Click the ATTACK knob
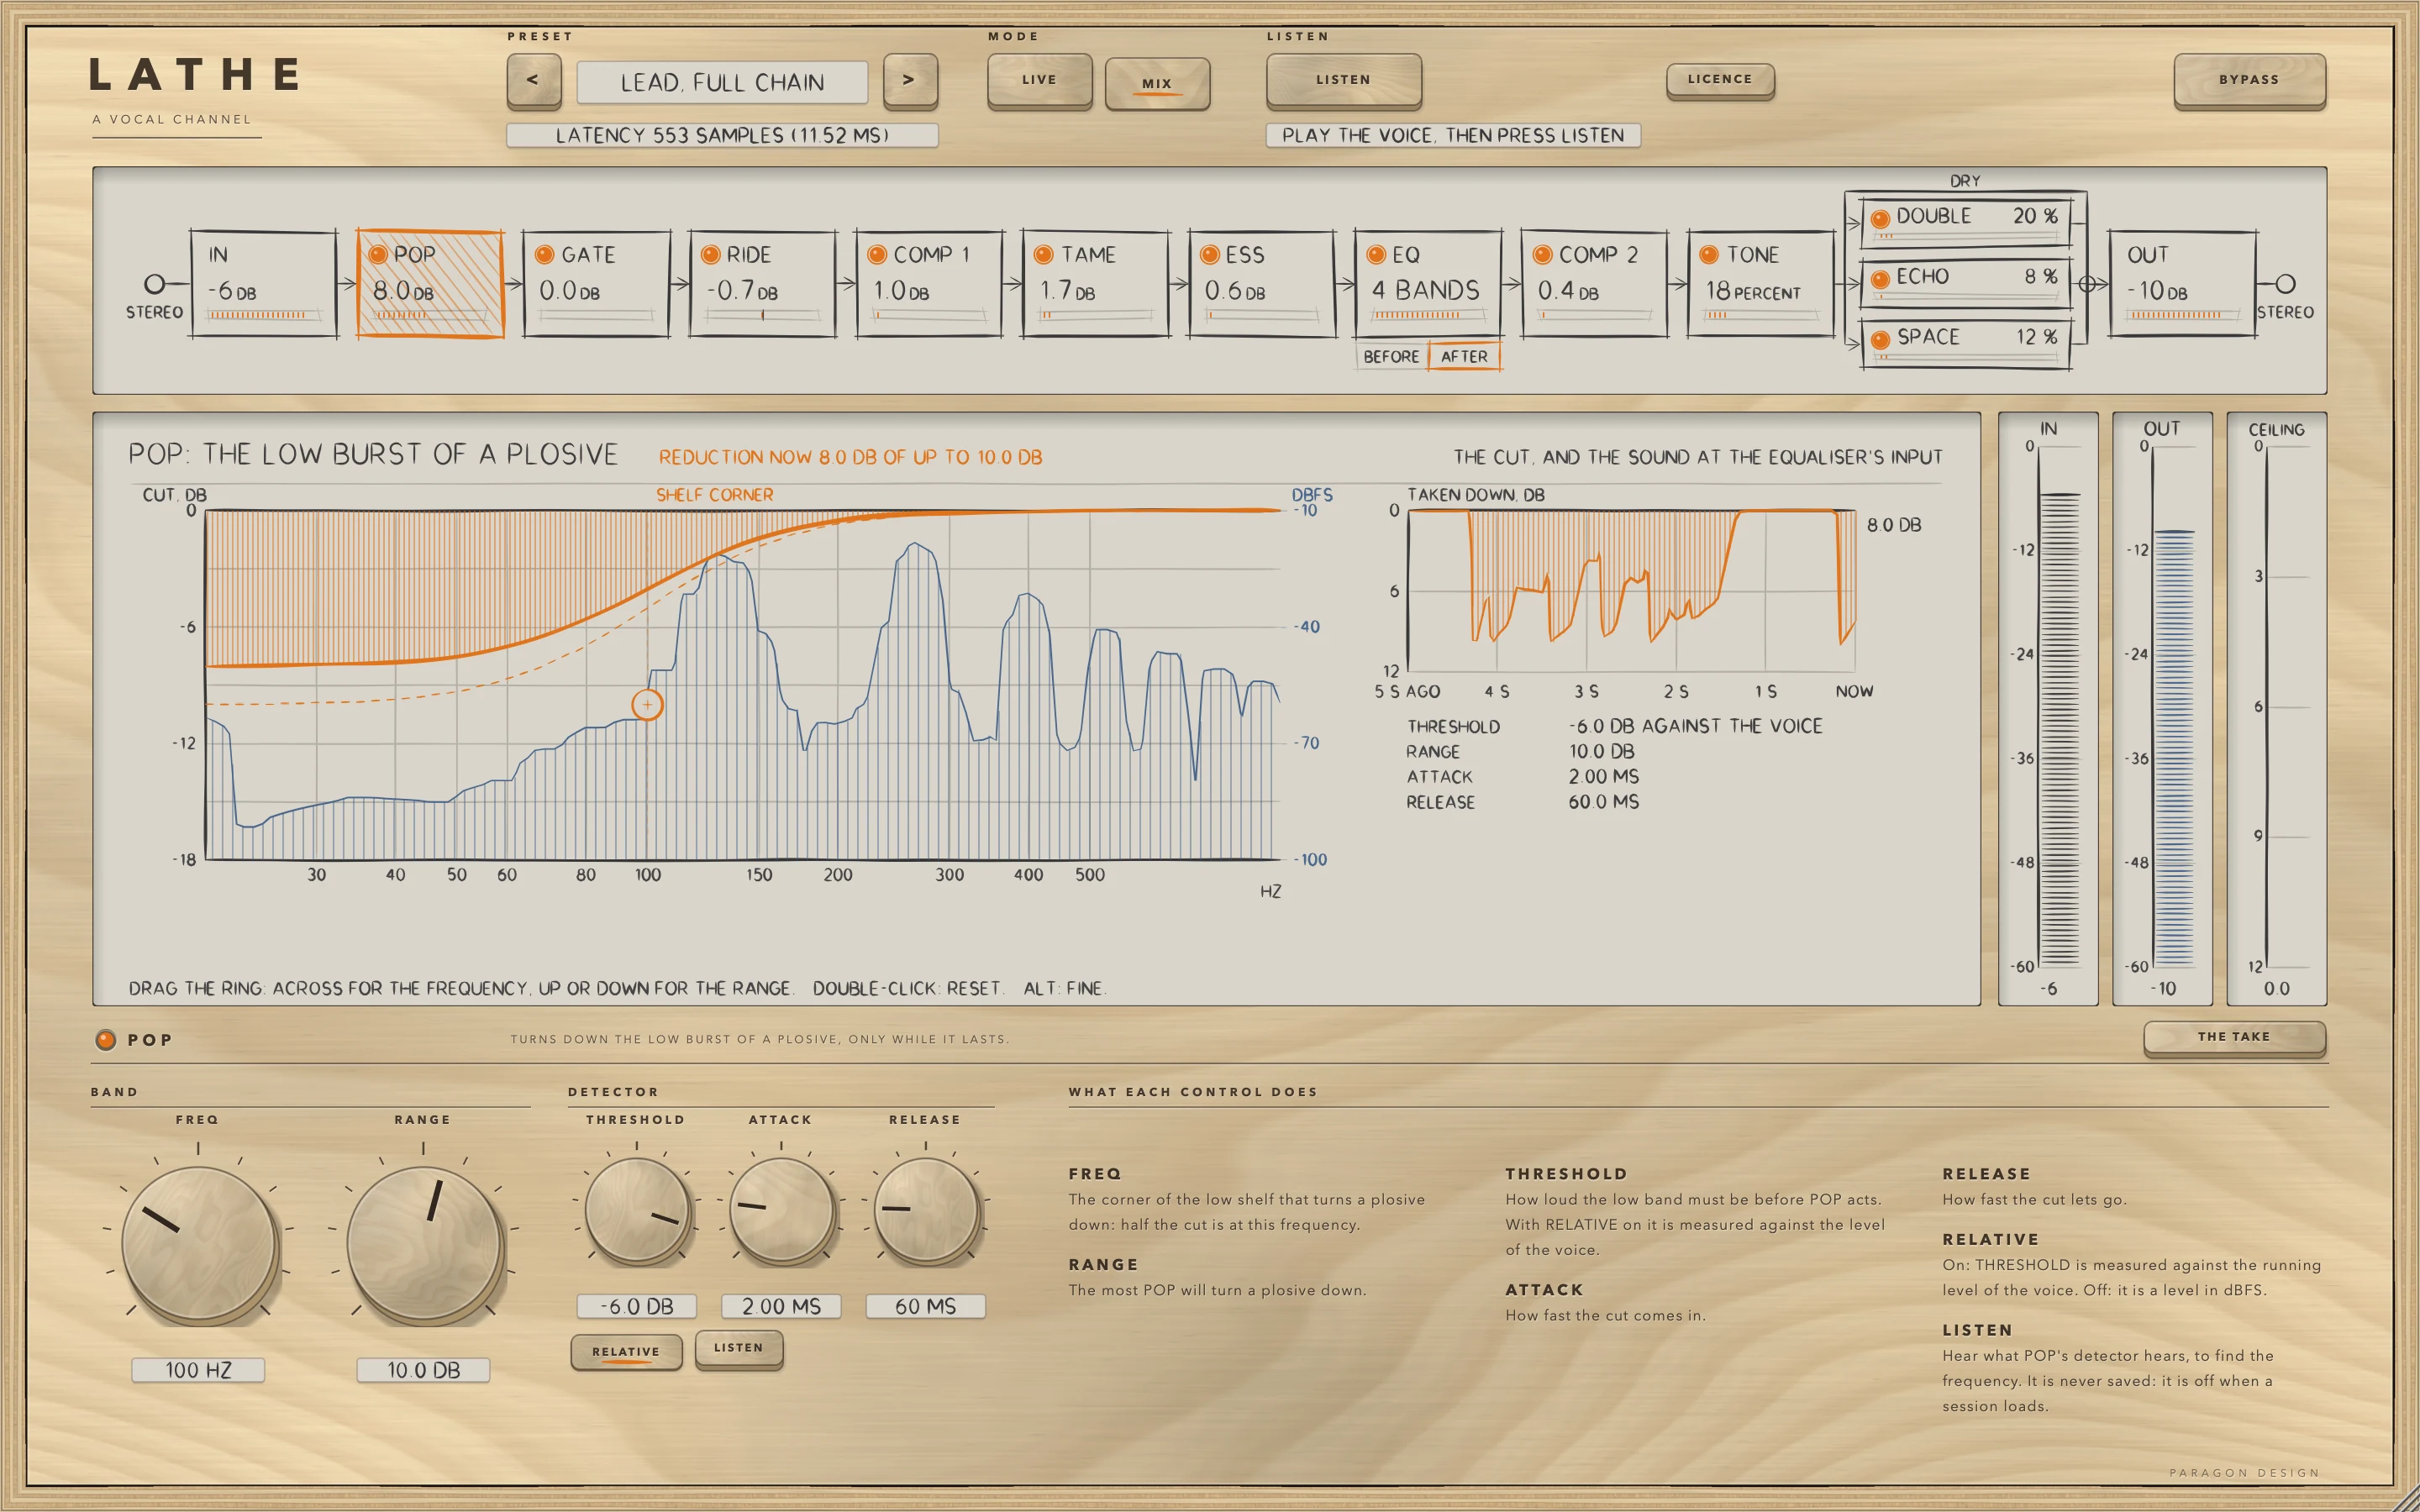The height and width of the screenshot is (1512, 2420). [x=781, y=1210]
